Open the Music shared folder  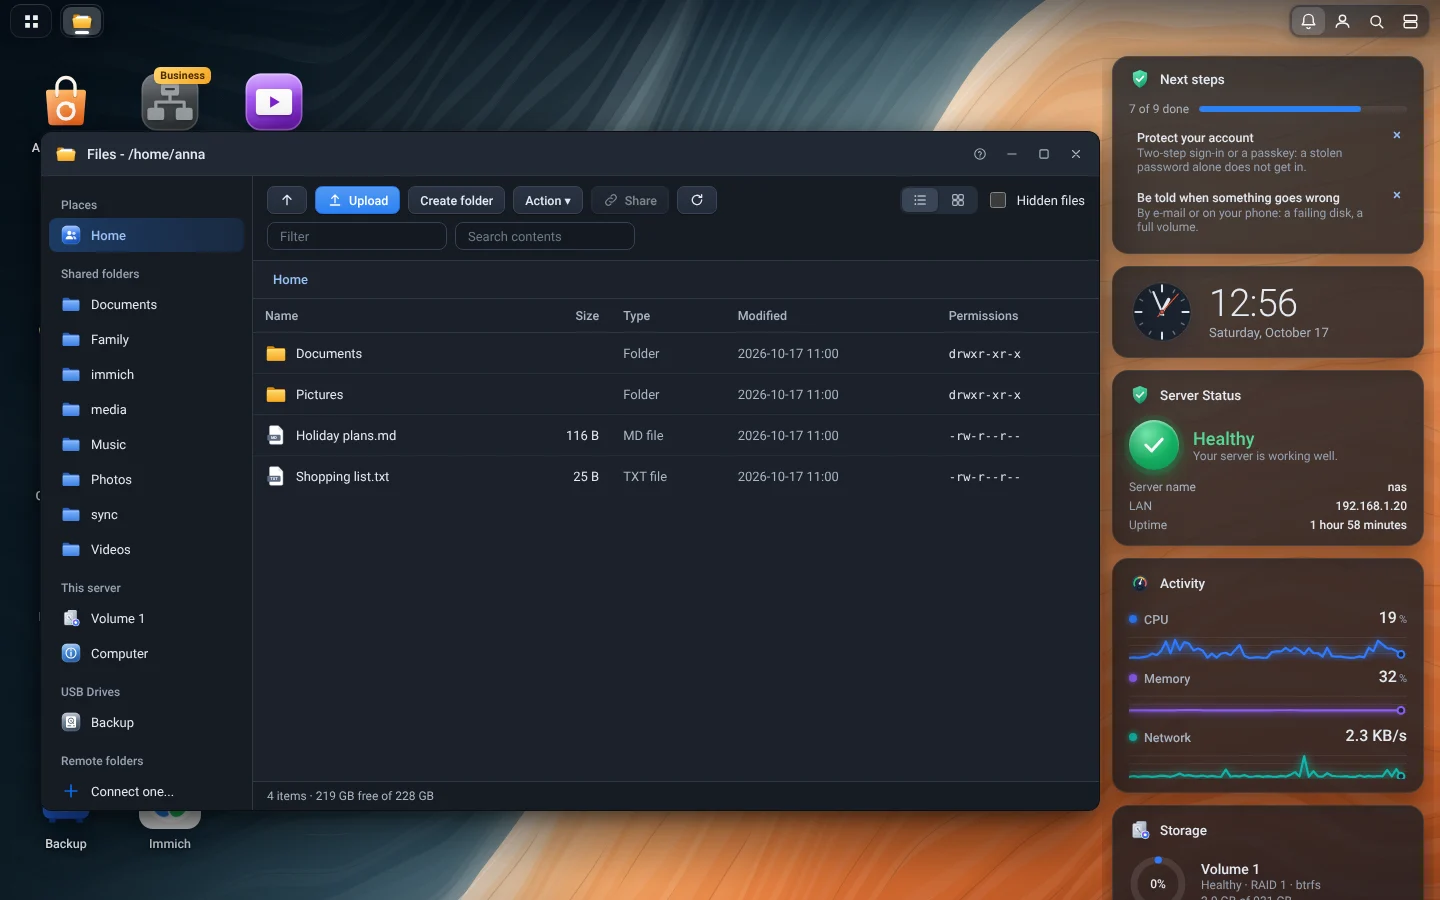146,444
